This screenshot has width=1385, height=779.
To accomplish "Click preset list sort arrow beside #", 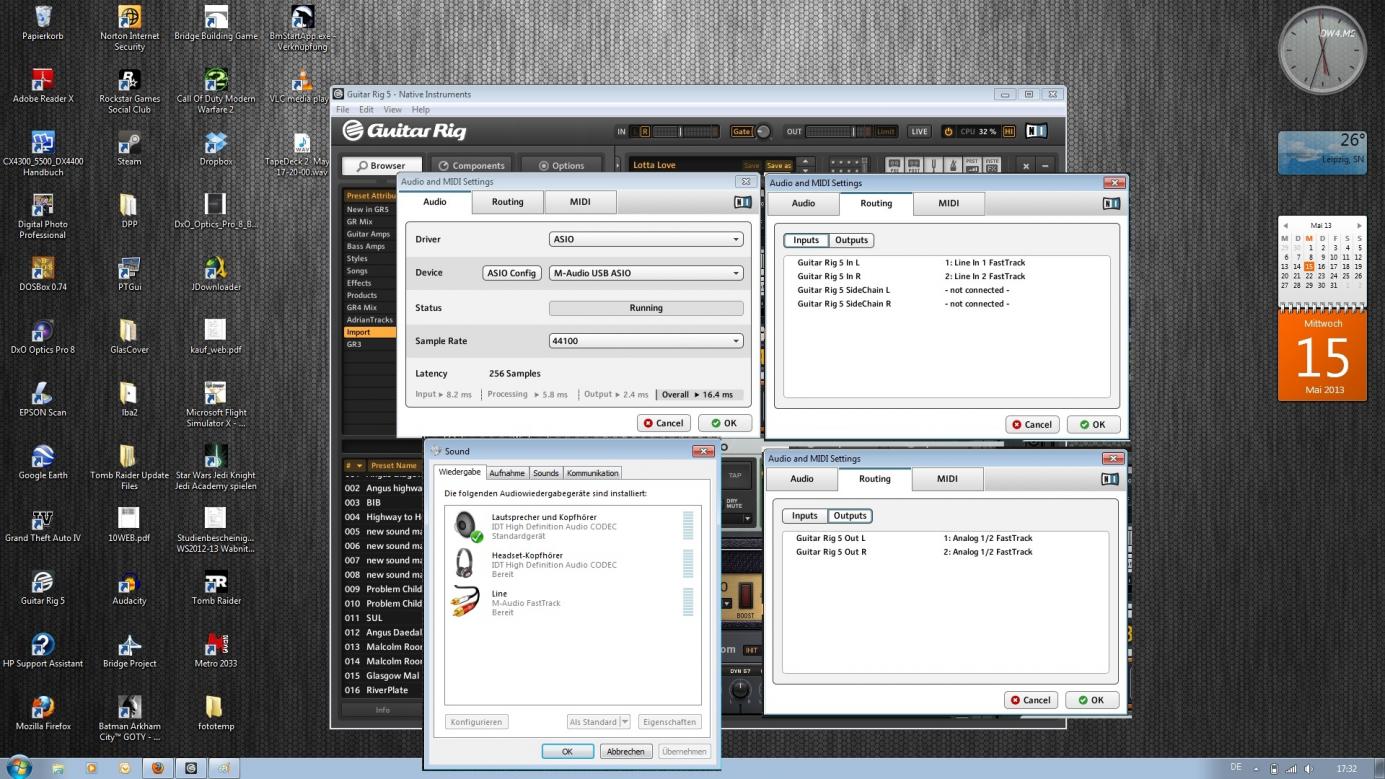I will 358,465.
